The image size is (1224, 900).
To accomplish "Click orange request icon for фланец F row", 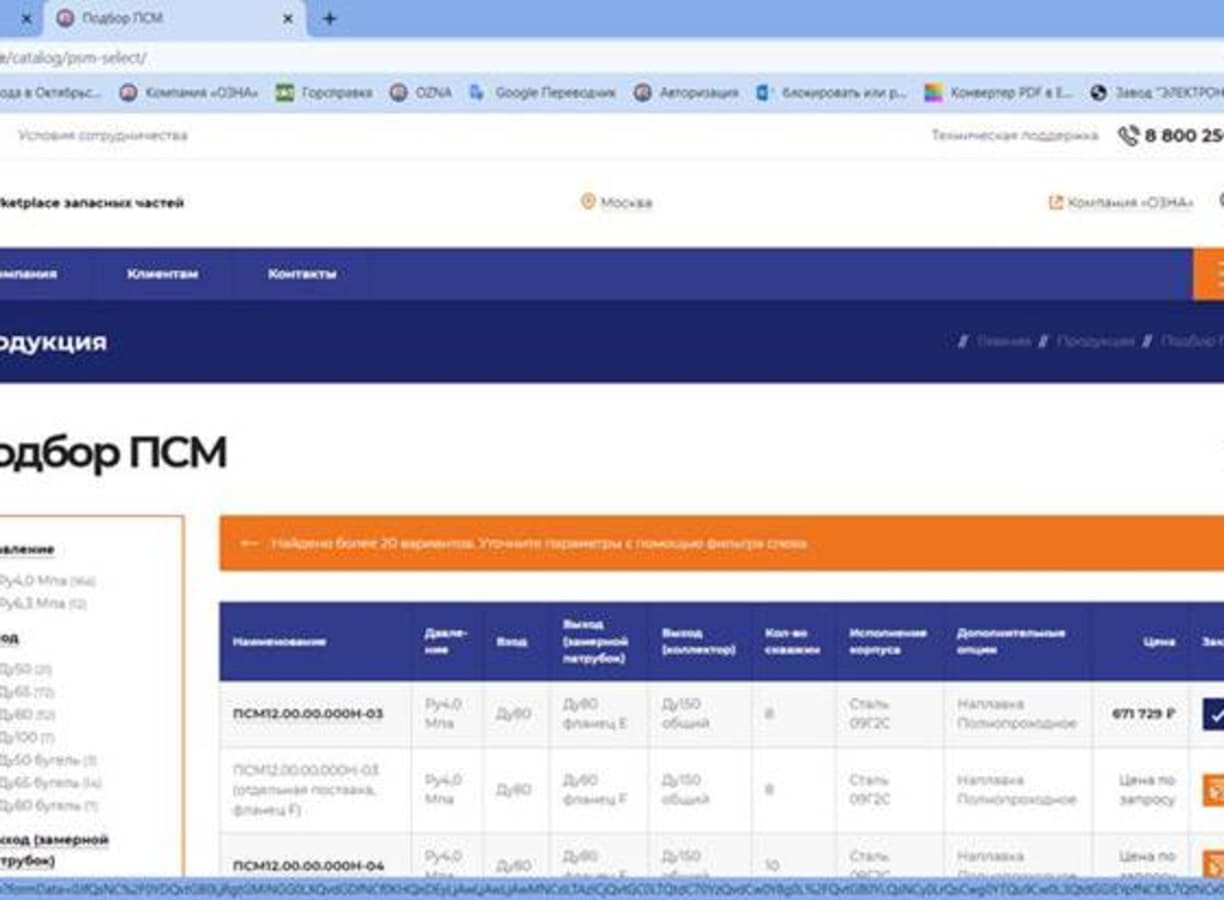I will point(1213,790).
